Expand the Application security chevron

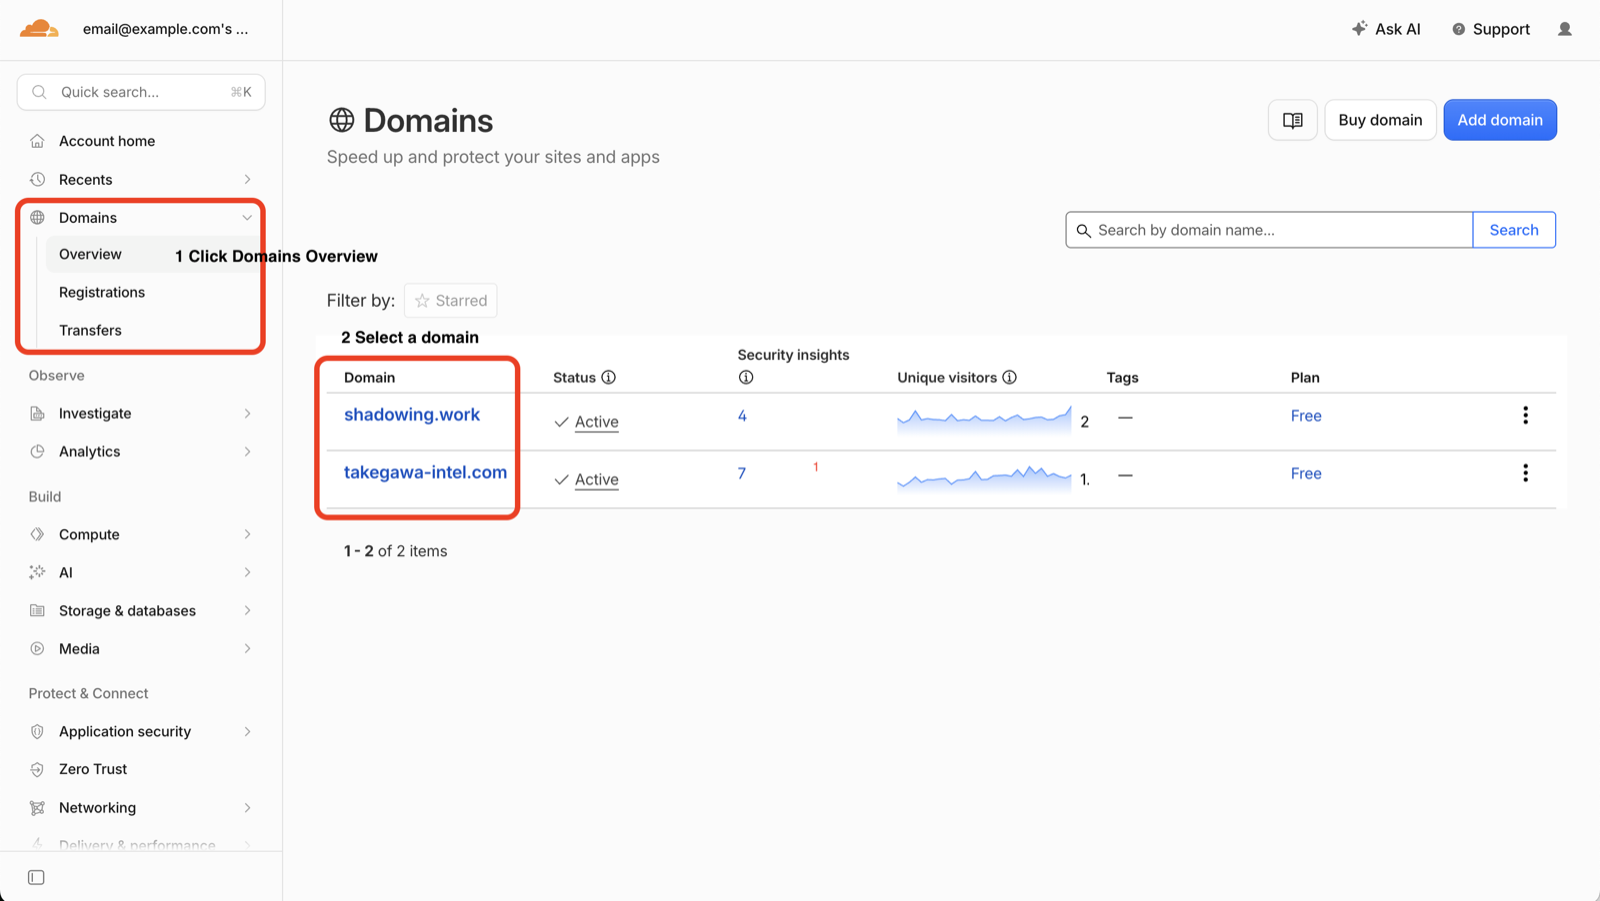[x=247, y=731]
